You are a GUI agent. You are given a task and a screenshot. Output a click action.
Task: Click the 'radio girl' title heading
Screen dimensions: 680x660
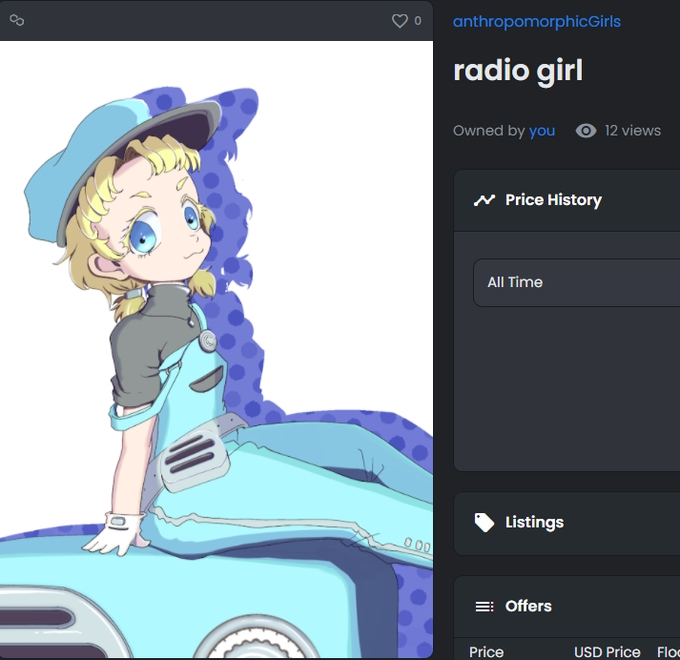pos(518,71)
